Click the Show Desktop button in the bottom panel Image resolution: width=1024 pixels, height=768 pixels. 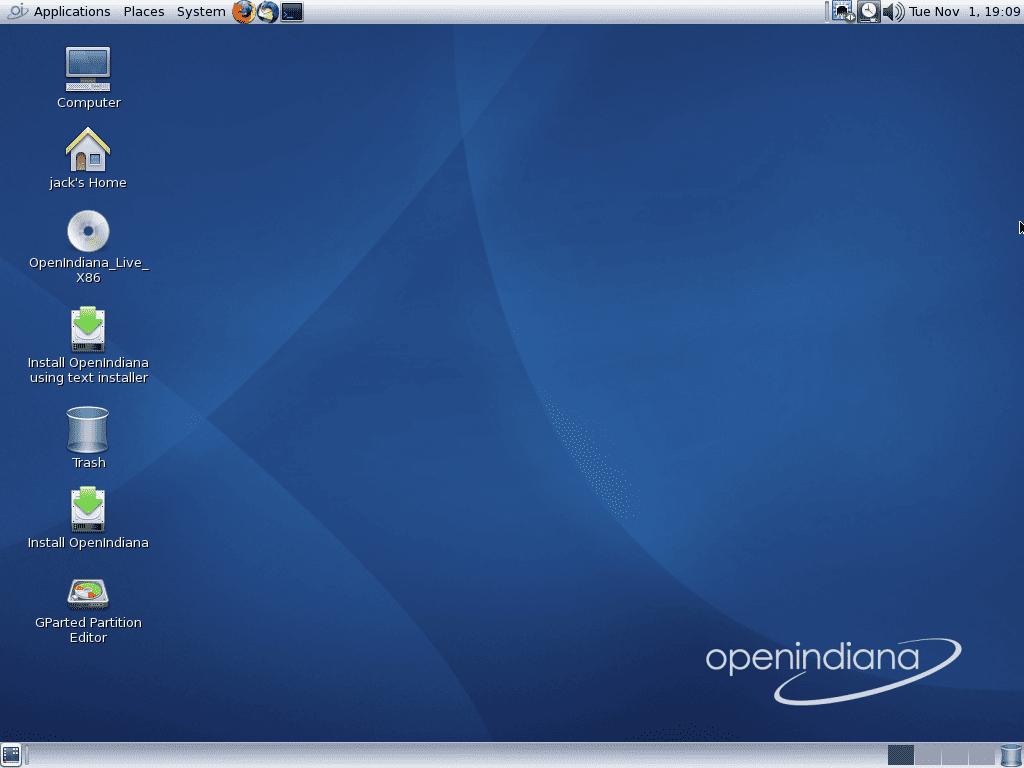click(x=11, y=756)
